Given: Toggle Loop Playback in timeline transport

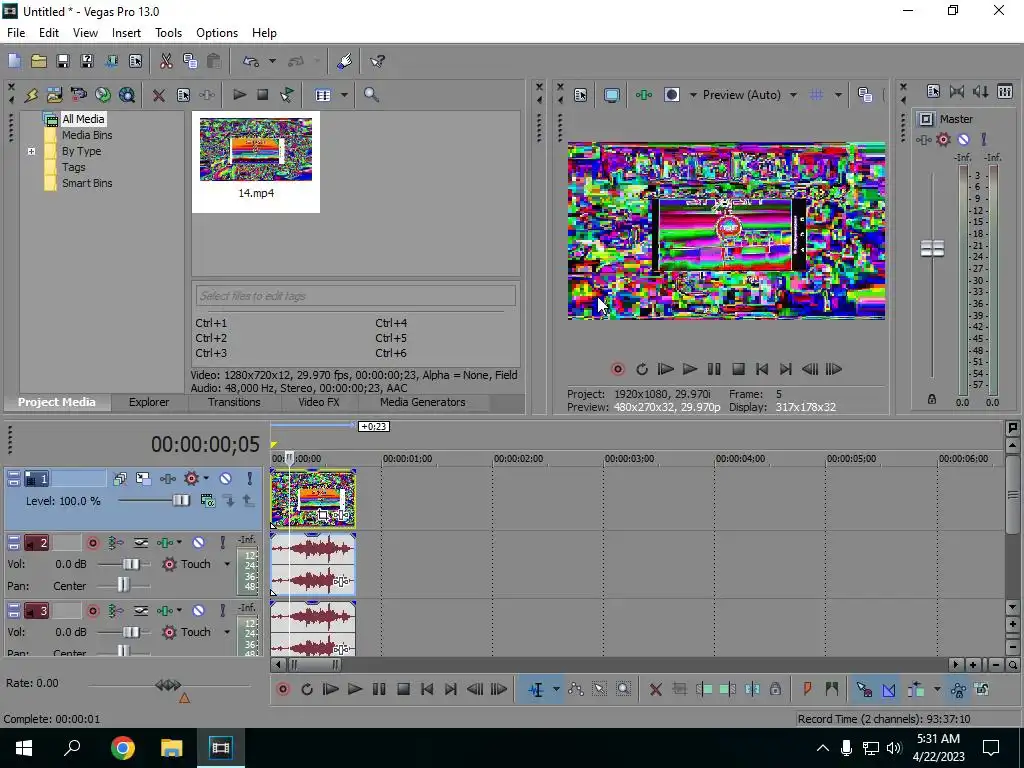Looking at the screenshot, I should click(307, 689).
